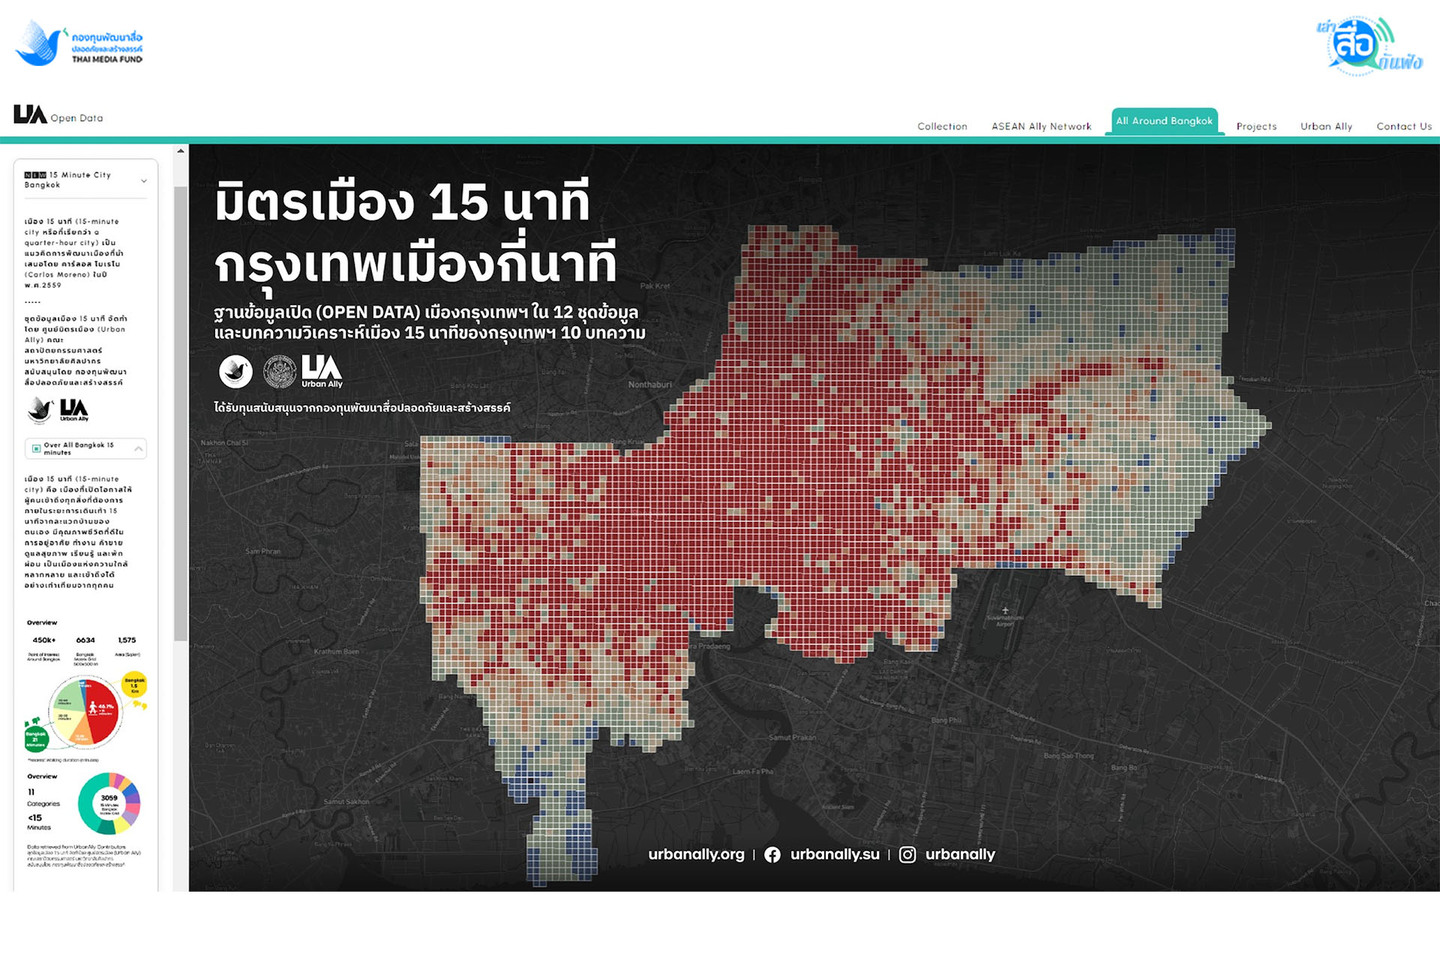Open the Collection menu item

click(x=942, y=126)
